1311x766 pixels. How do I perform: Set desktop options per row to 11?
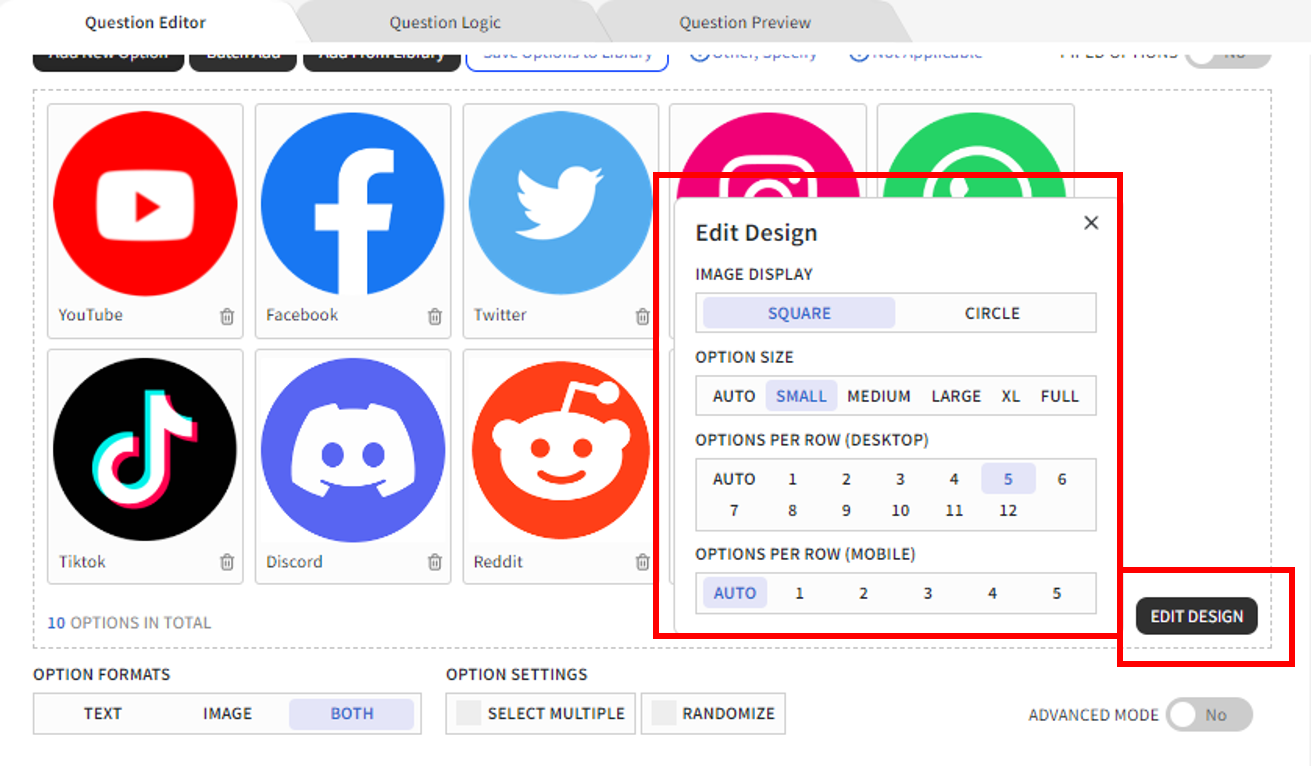tap(954, 510)
